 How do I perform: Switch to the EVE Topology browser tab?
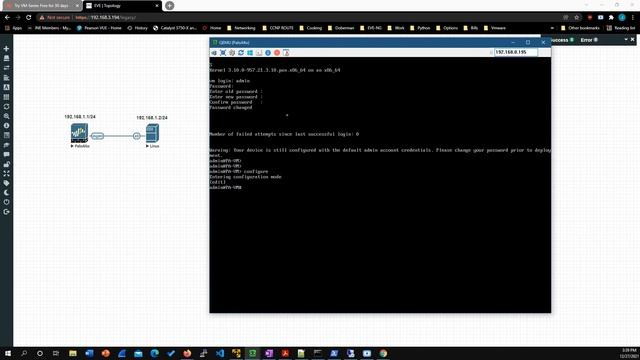coord(122,6)
